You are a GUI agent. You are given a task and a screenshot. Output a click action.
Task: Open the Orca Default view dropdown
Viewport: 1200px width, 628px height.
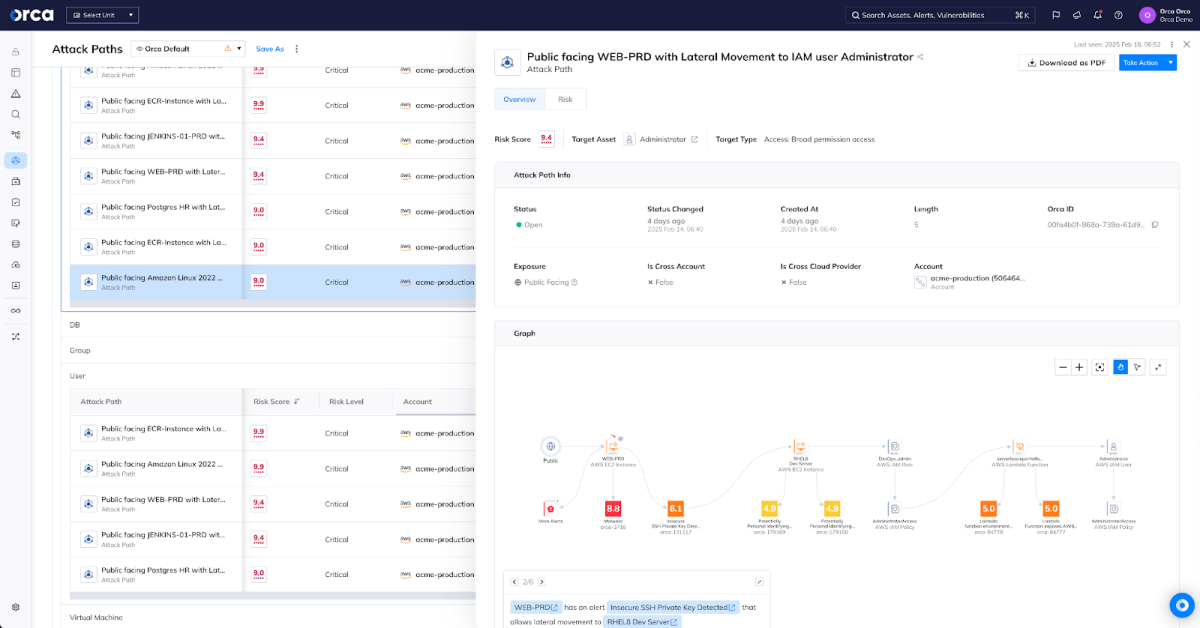[x=188, y=48]
